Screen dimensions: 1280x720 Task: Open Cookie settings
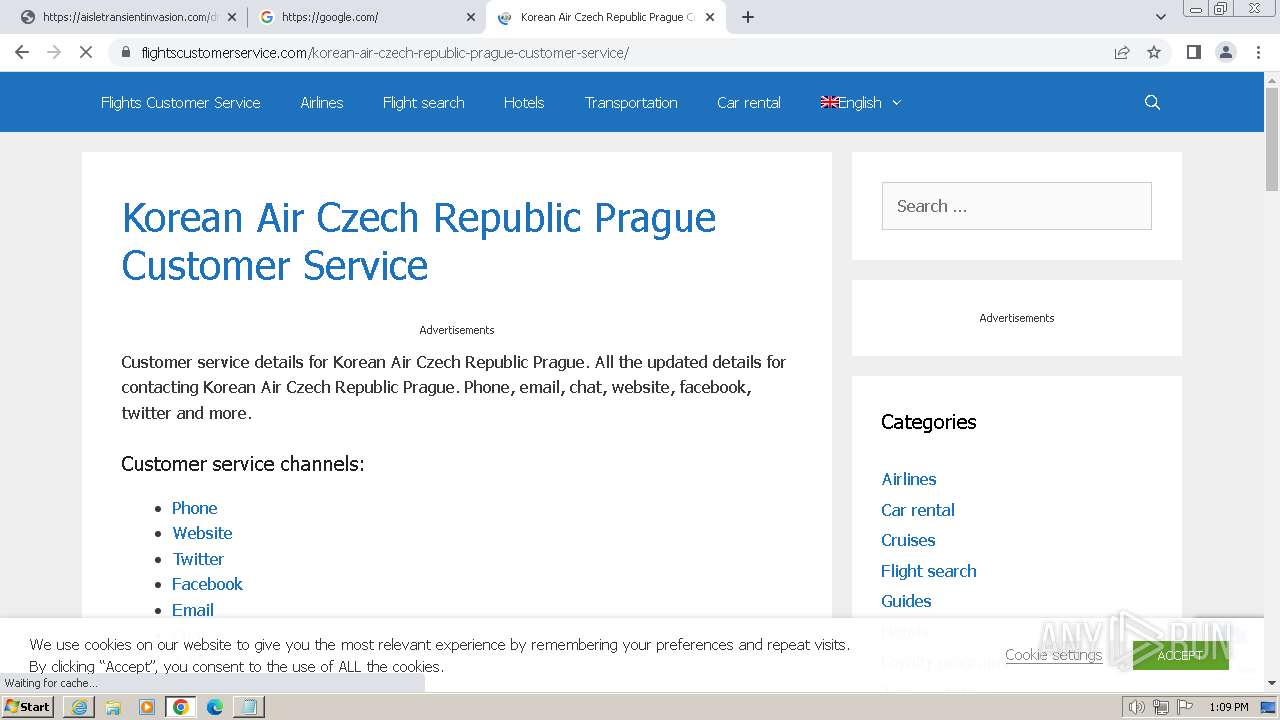(1054, 655)
